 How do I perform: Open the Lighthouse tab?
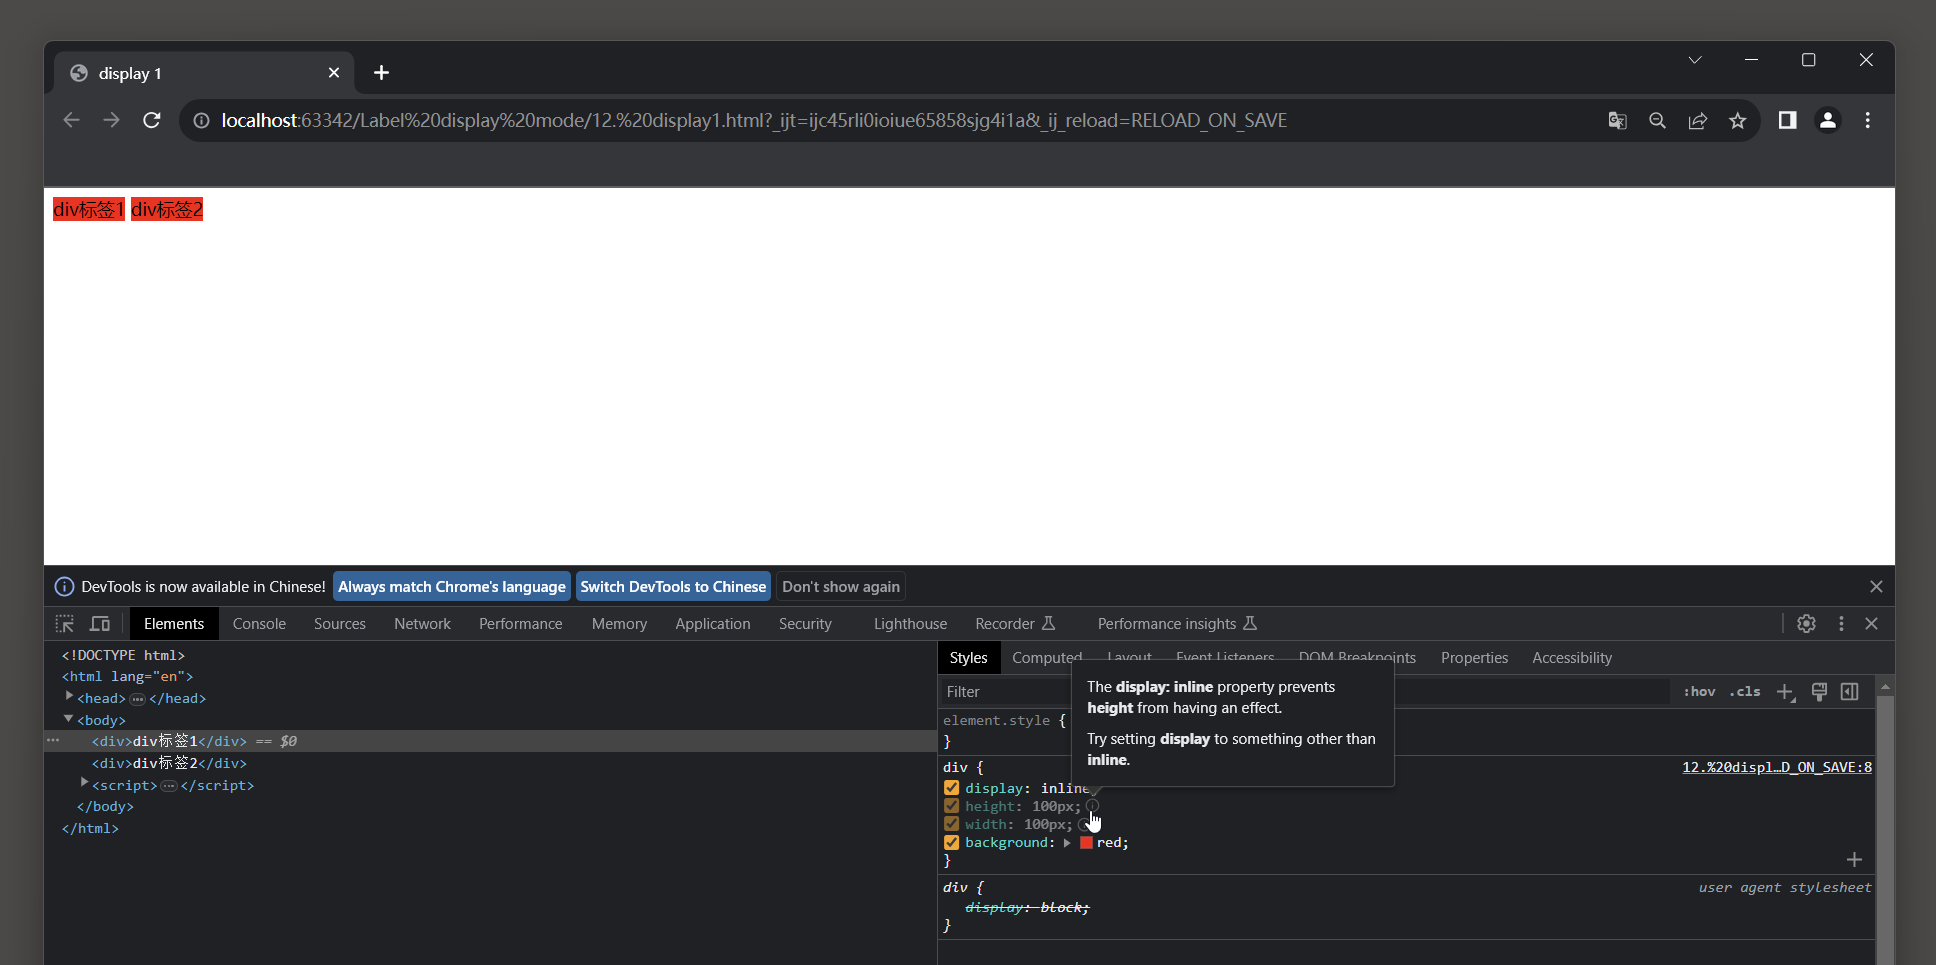[910, 624]
